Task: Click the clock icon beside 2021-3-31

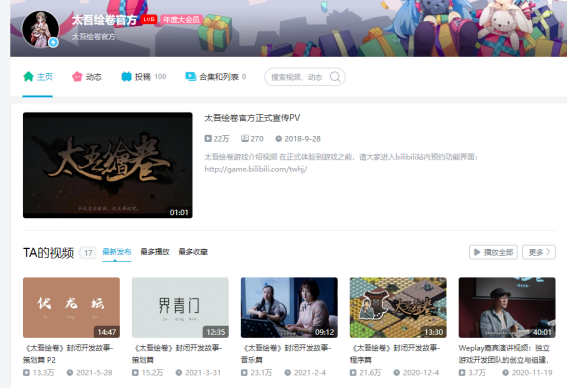Action: coord(179,372)
